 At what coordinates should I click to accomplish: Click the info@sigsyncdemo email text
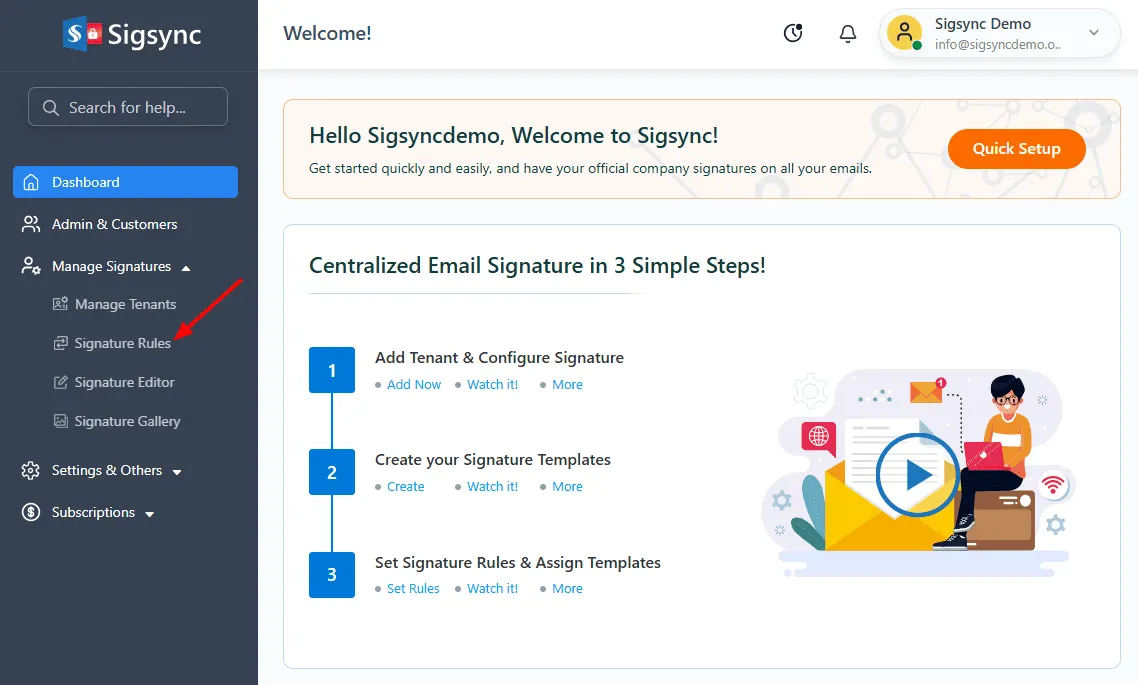[997, 44]
